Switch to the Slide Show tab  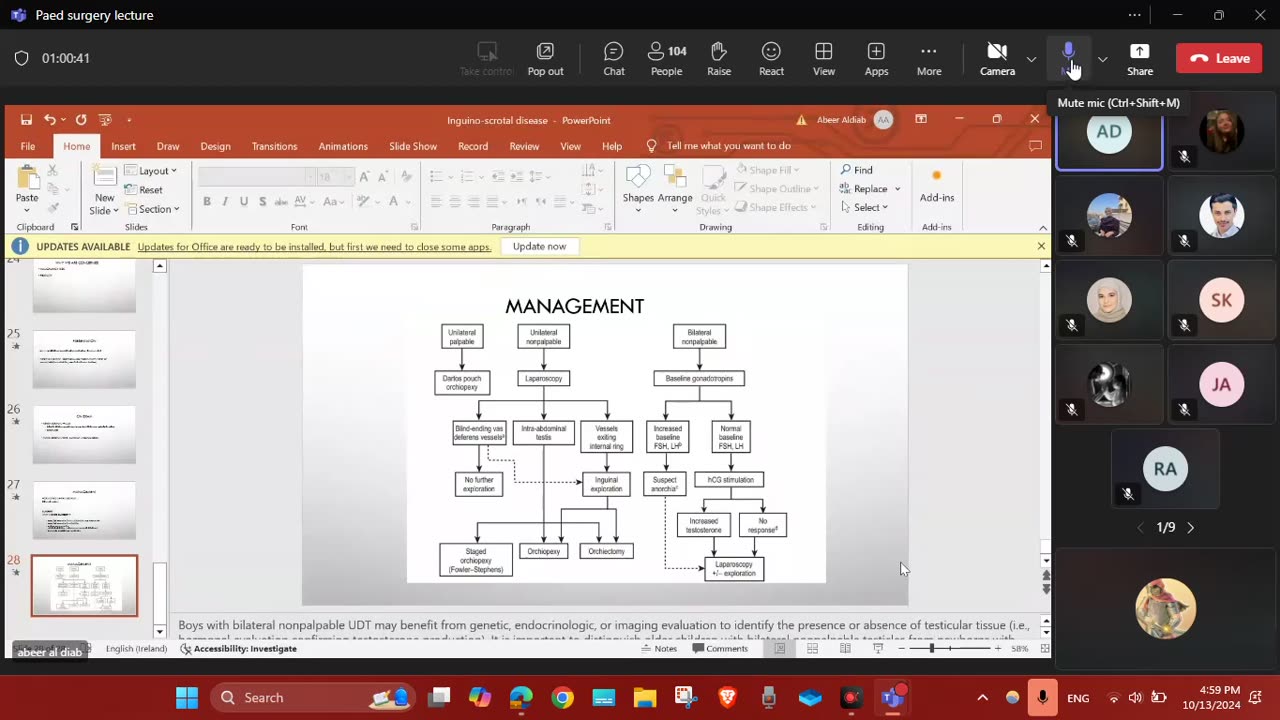pos(413,146)
